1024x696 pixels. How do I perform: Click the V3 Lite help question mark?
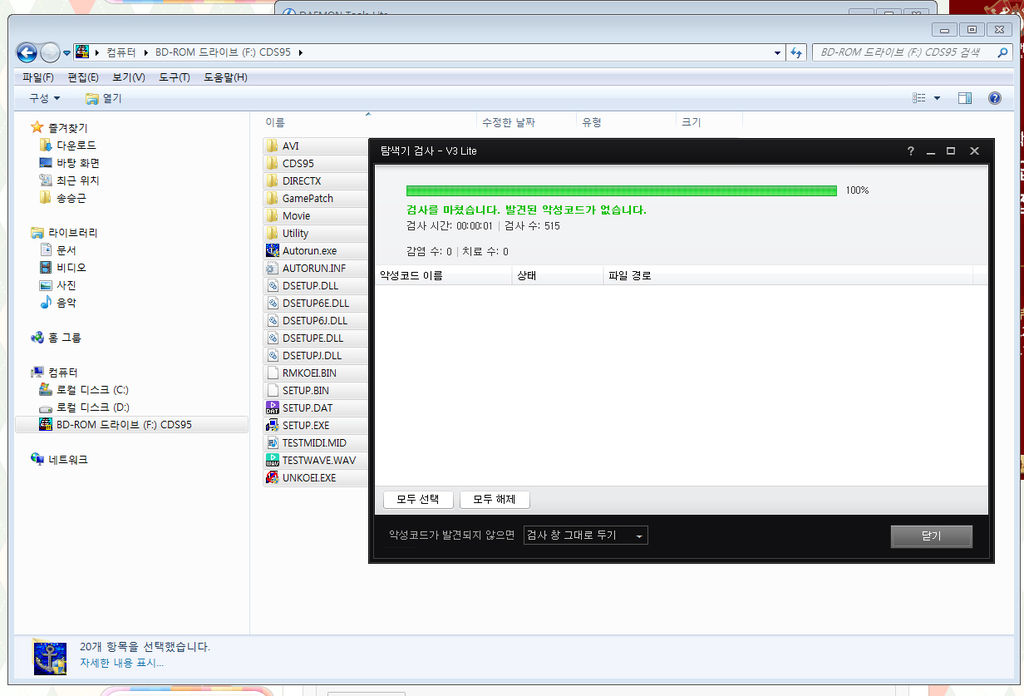[x=910, y=151]
